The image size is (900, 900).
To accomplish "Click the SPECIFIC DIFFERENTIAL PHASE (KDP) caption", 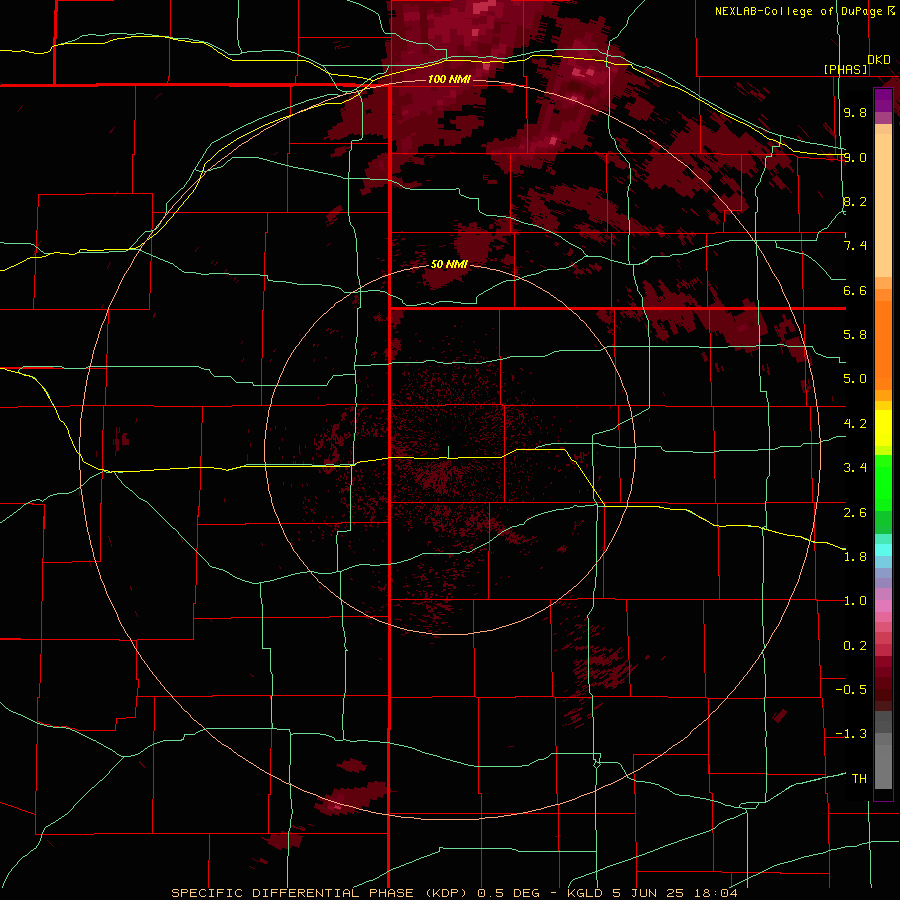I will click(321, 893).
